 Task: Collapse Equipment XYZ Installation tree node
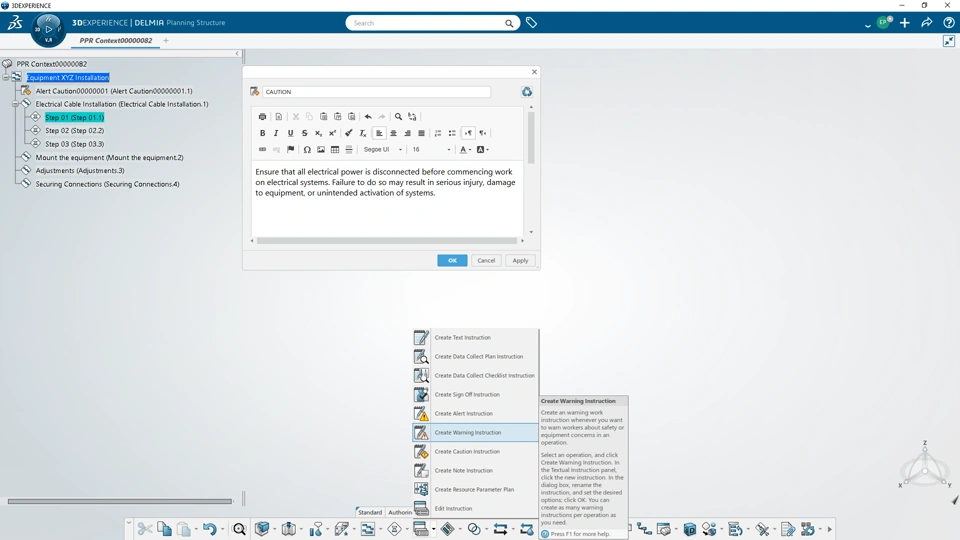(6, 77)
